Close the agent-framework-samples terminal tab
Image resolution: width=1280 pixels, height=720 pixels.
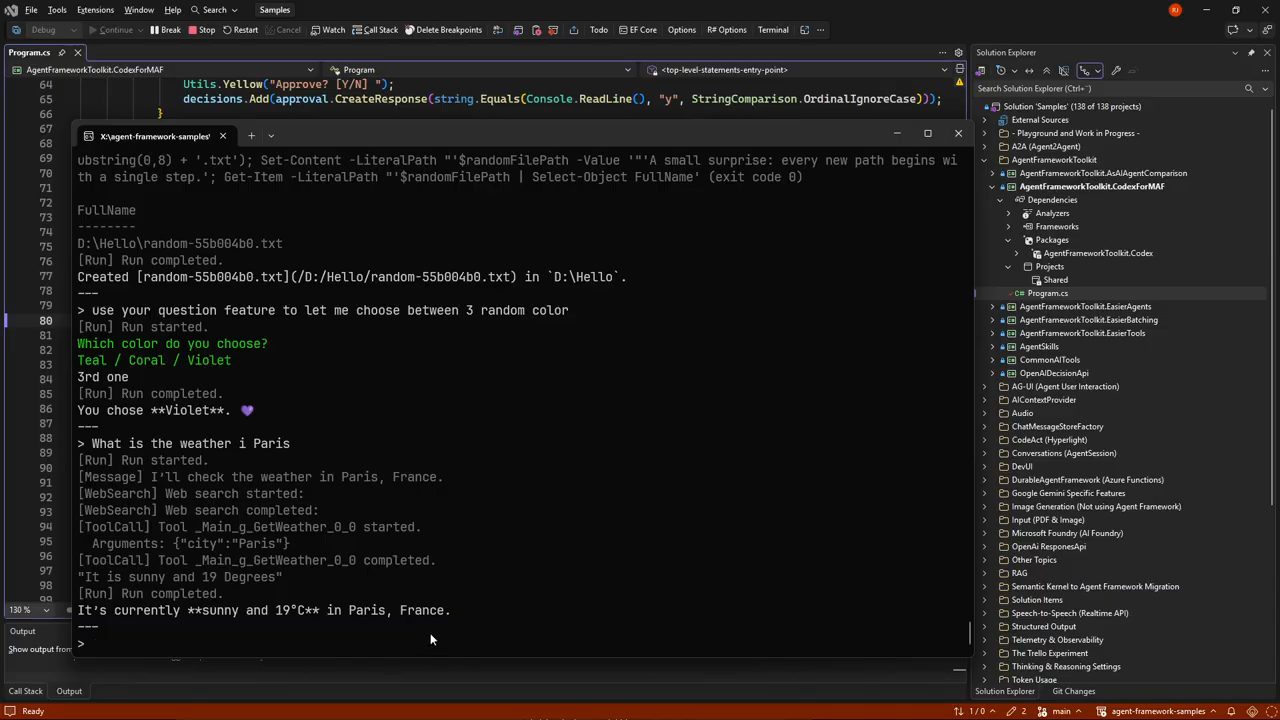point(222,136)
